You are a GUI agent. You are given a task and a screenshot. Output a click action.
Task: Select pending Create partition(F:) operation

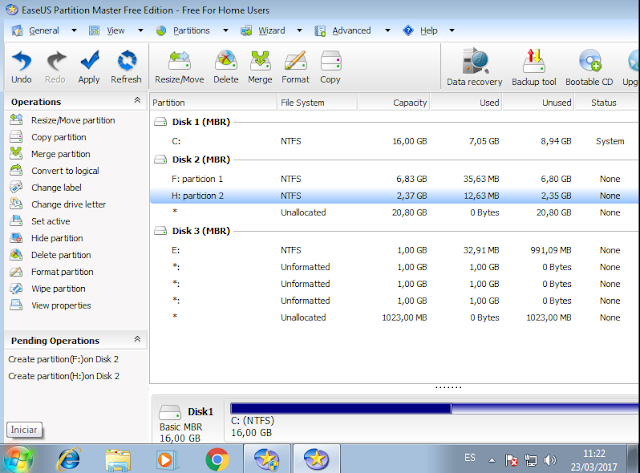tap(63, 359)
